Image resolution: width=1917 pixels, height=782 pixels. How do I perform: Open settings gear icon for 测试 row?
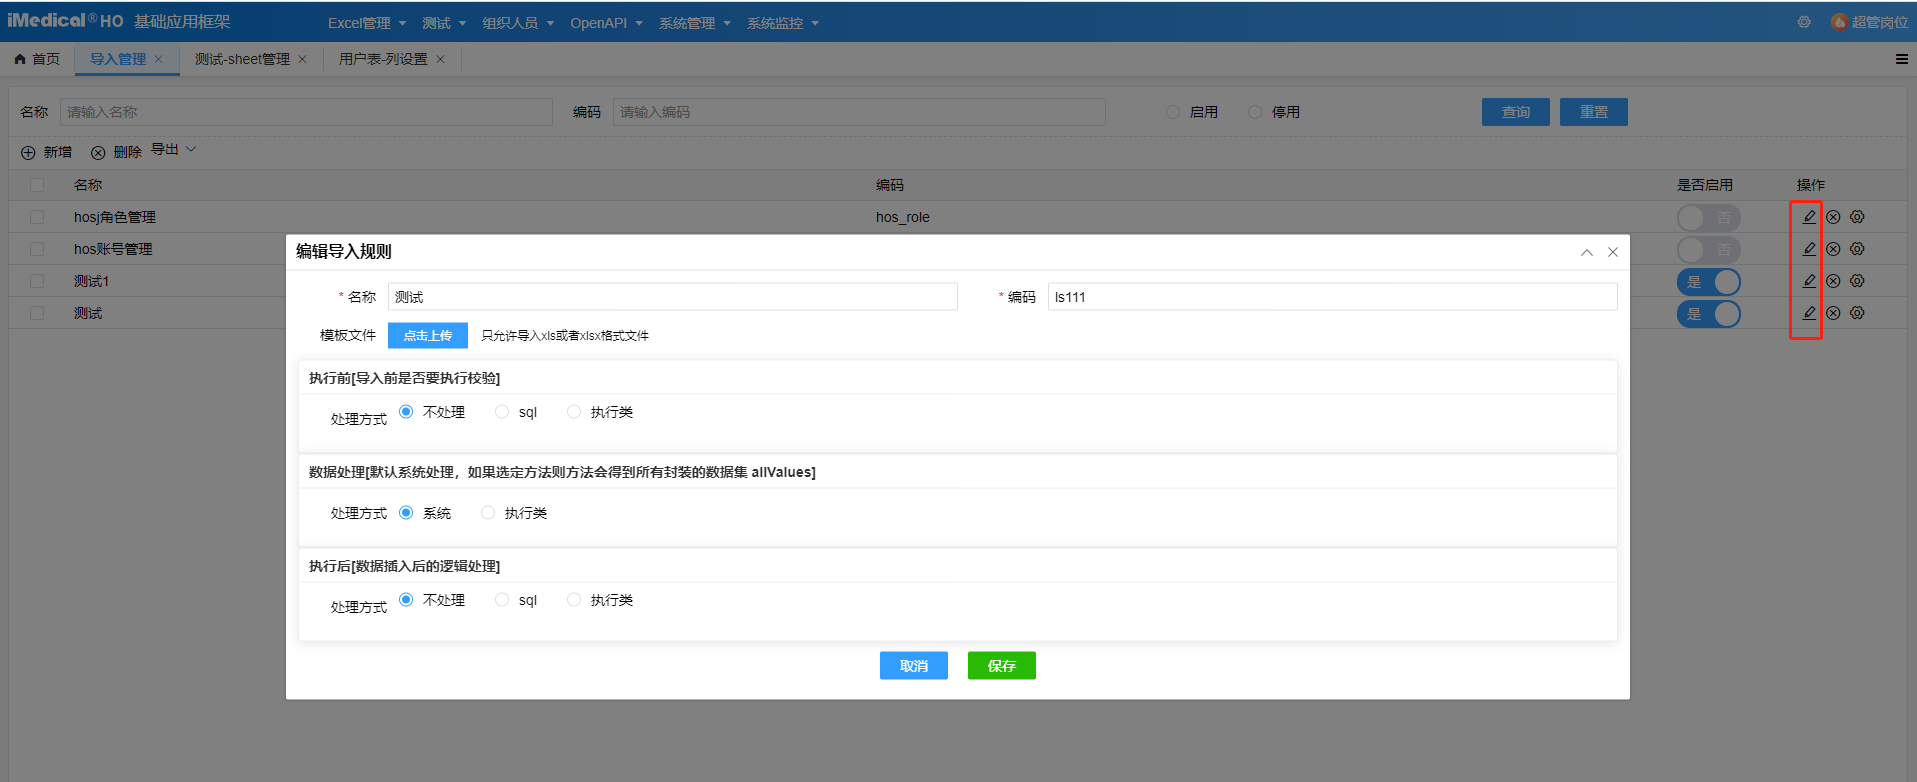(x=1857, y=313)
